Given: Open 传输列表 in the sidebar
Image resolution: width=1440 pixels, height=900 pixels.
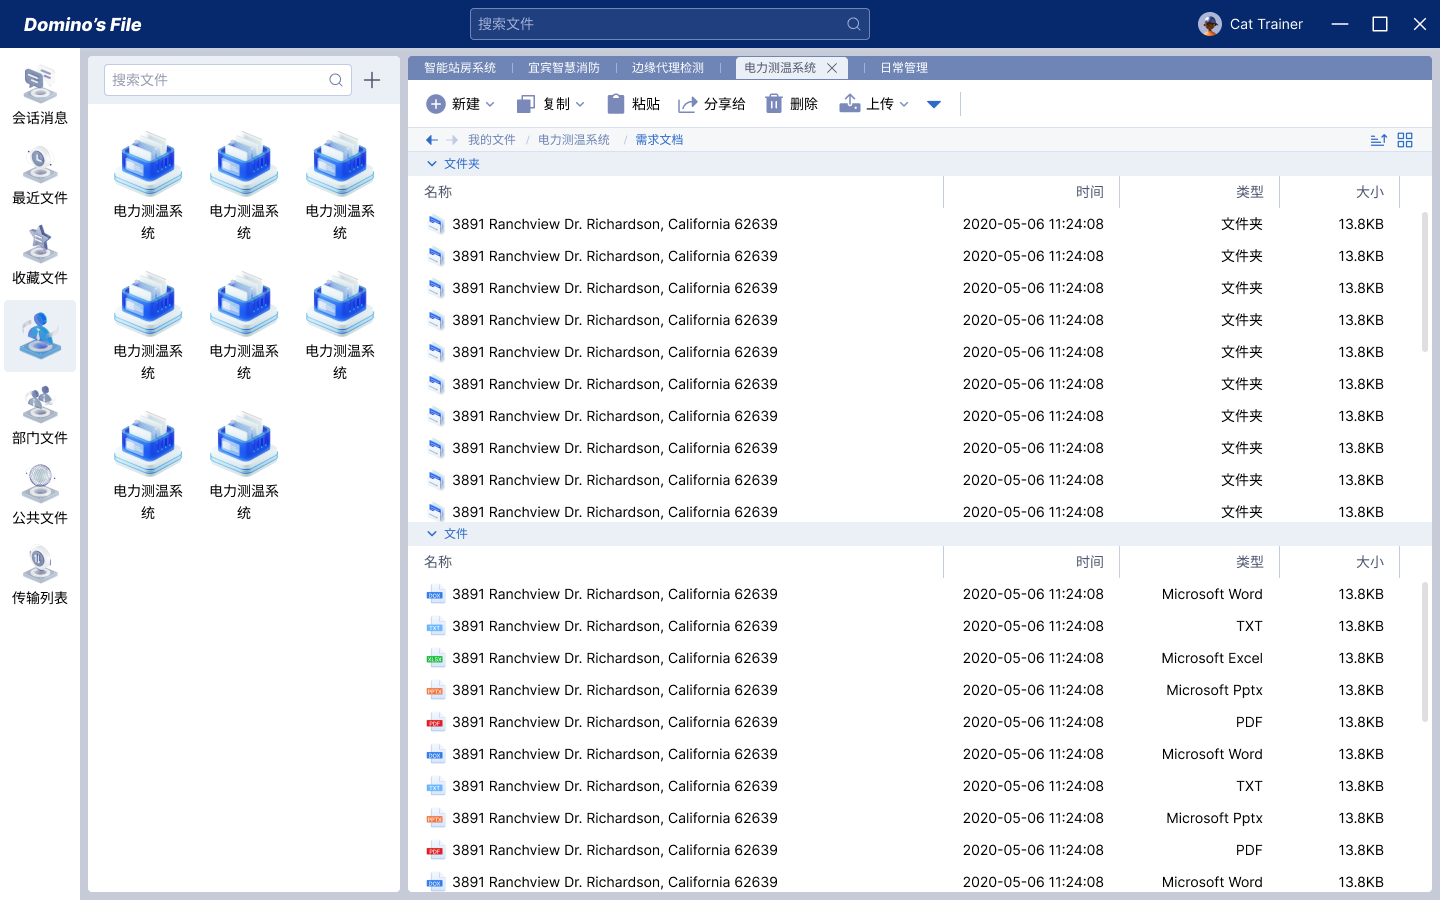Looking at the screenshot, I should coord(40,576).
